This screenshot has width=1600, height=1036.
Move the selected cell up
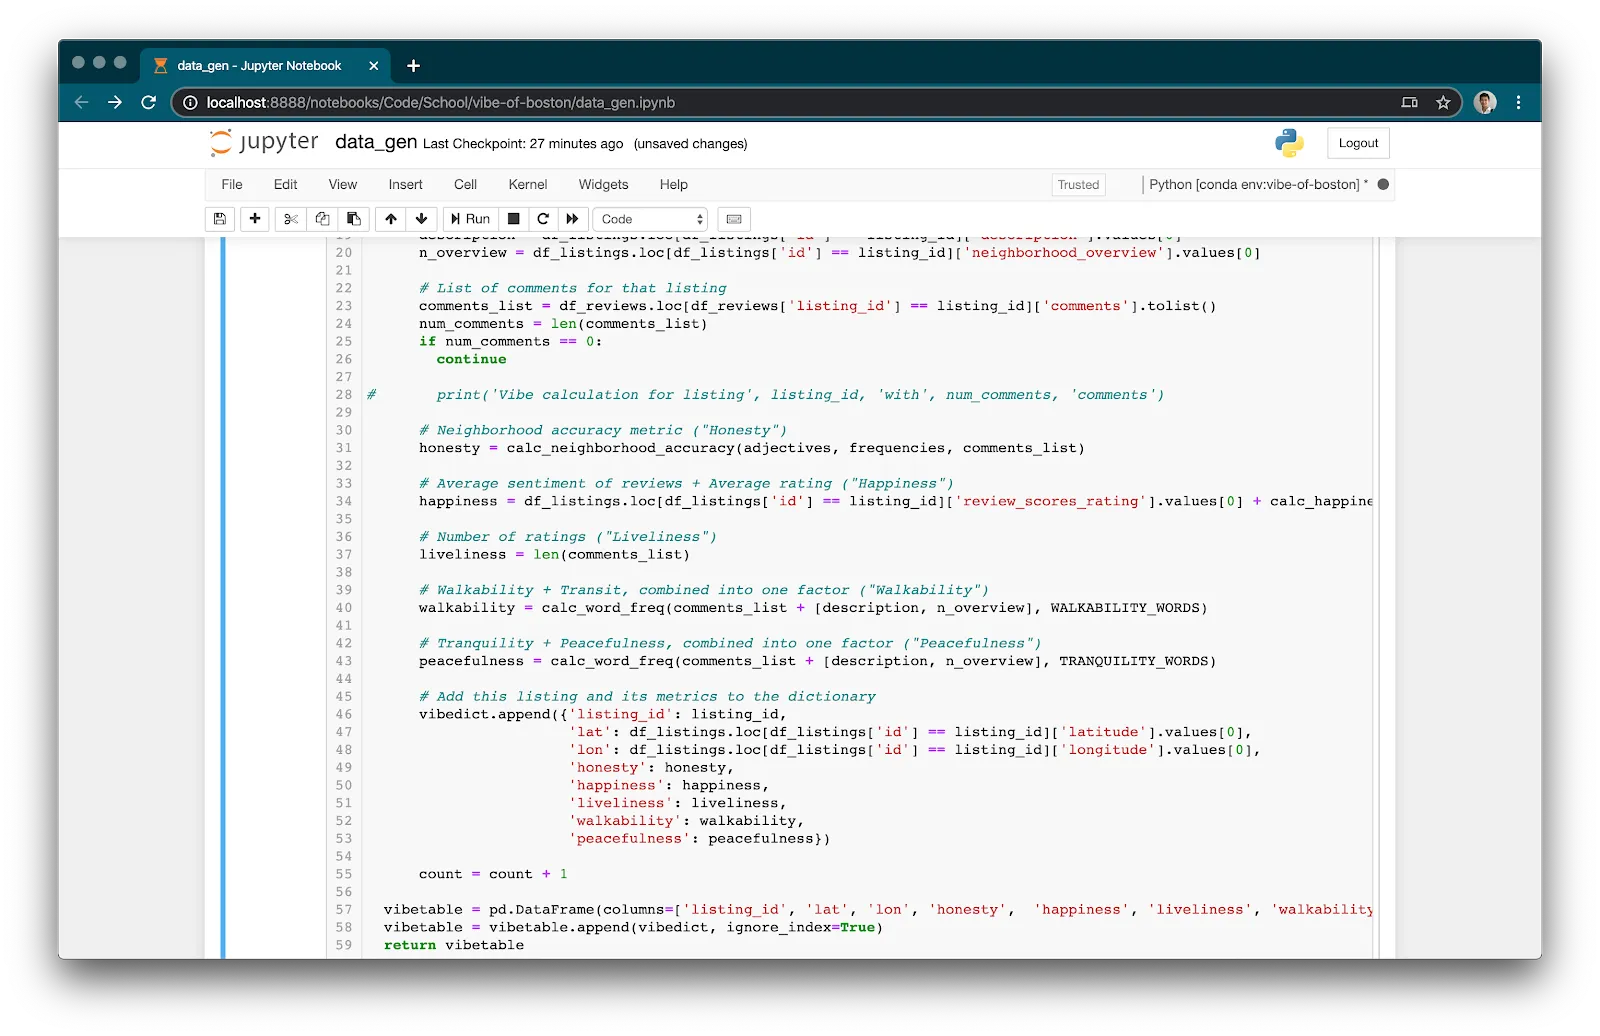(x=391, y=219)
